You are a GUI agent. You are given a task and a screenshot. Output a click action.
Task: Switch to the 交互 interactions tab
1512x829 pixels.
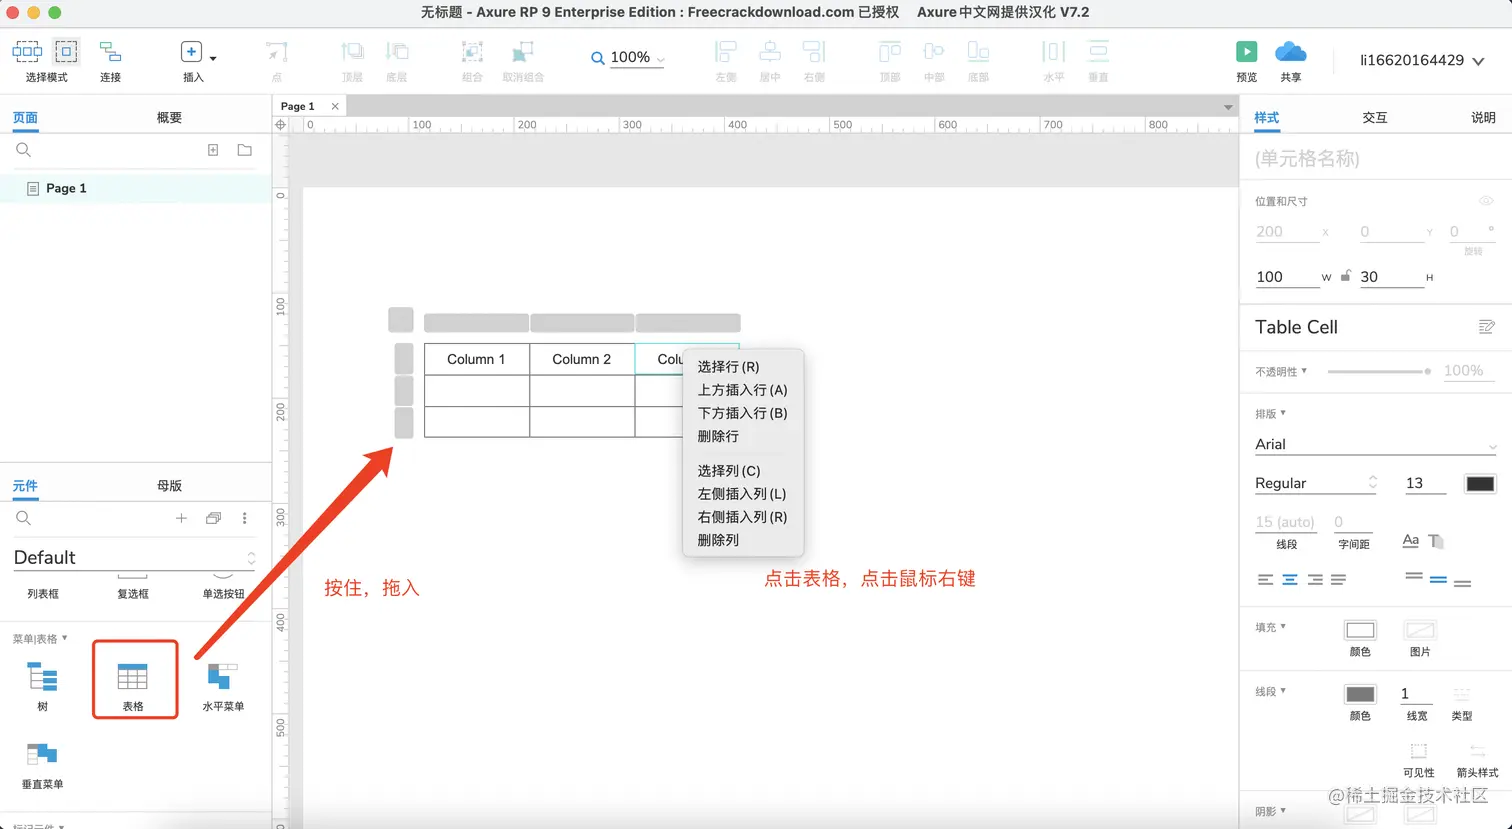coord(1375,117)
